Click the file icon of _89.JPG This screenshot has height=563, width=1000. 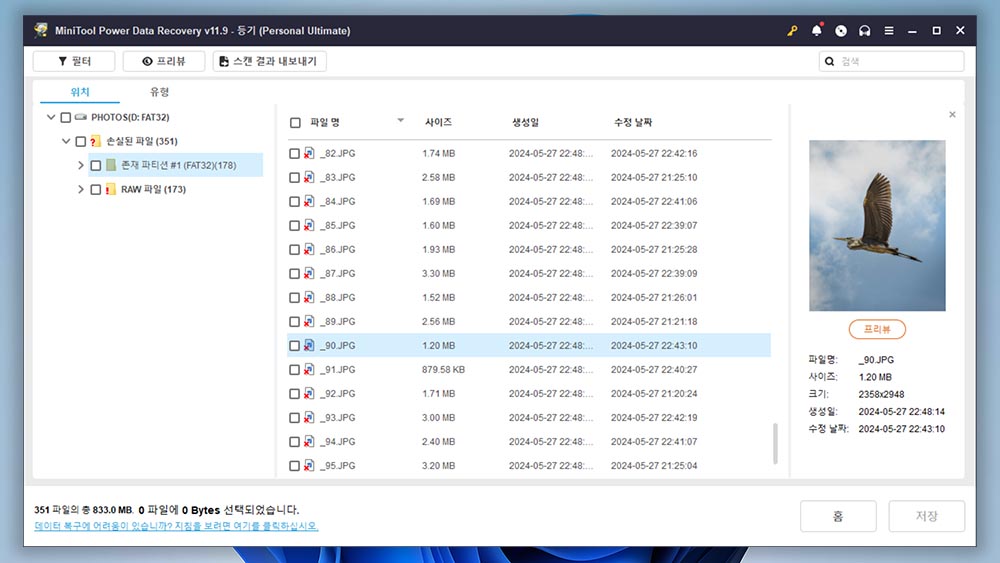(309, 321)
